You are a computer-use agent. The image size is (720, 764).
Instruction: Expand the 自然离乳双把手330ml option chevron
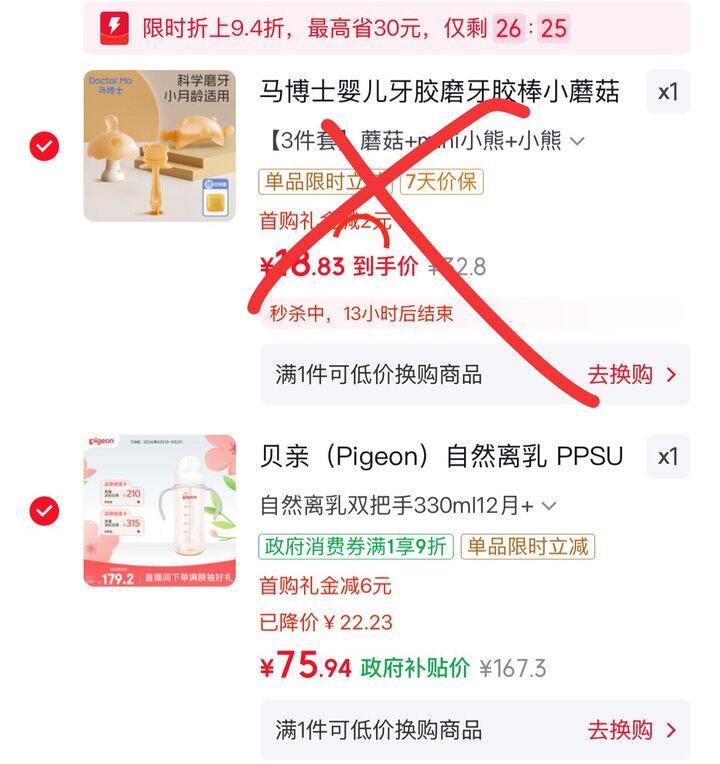tap(549, 506)
